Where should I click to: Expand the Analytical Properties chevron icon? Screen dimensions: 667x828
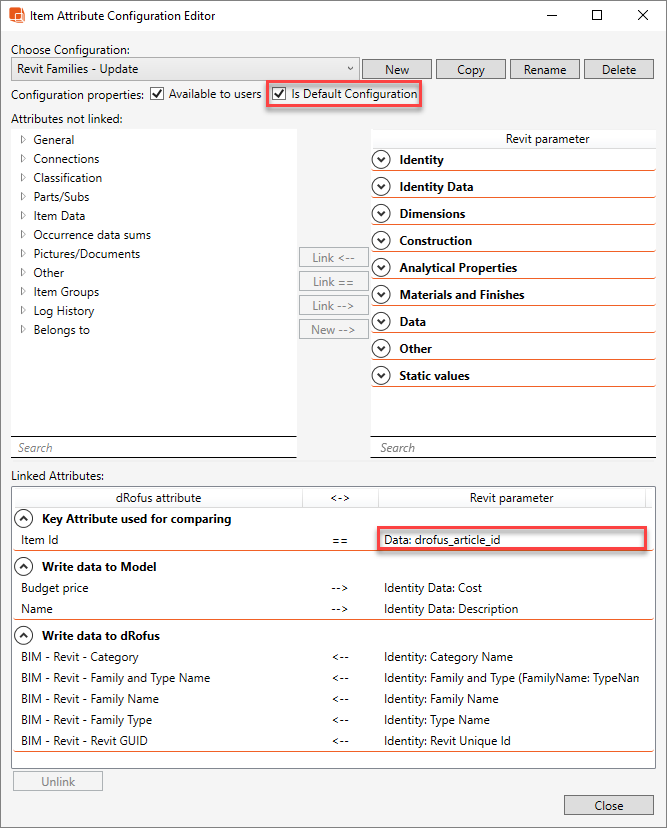point(380,268)
